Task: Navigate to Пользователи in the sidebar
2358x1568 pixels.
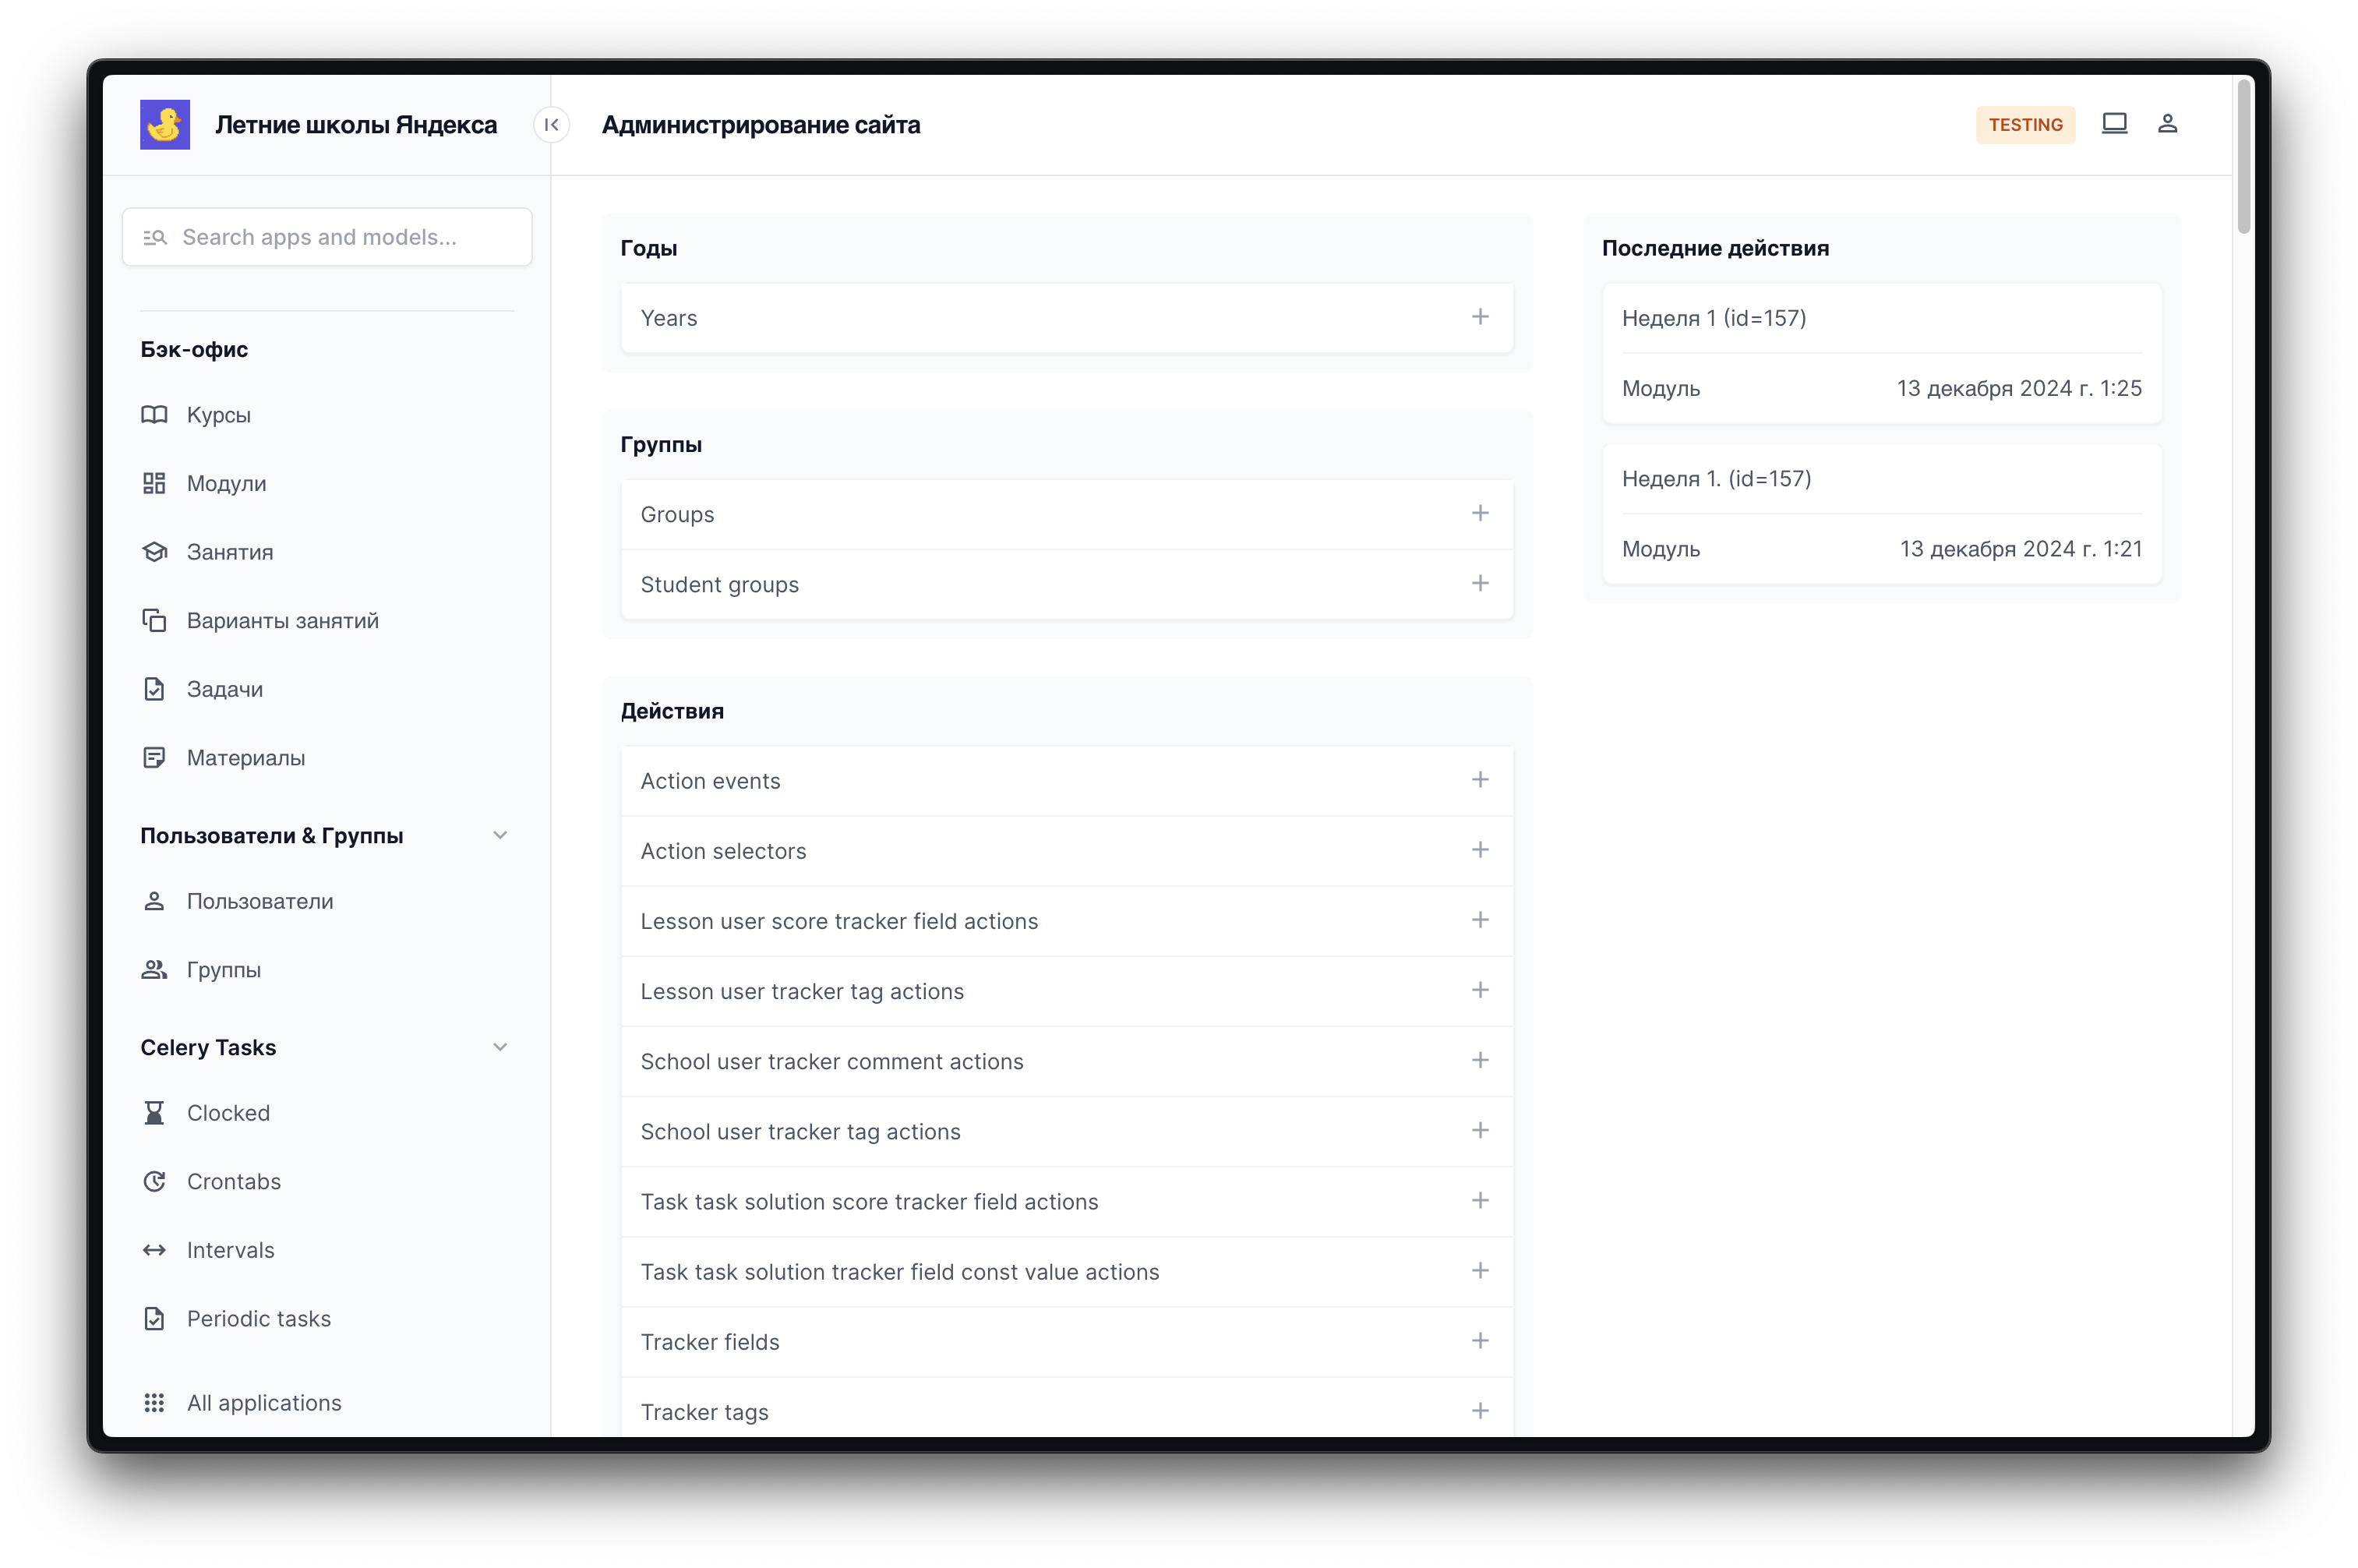Action: pyautogui.click(x=260, y=901)
